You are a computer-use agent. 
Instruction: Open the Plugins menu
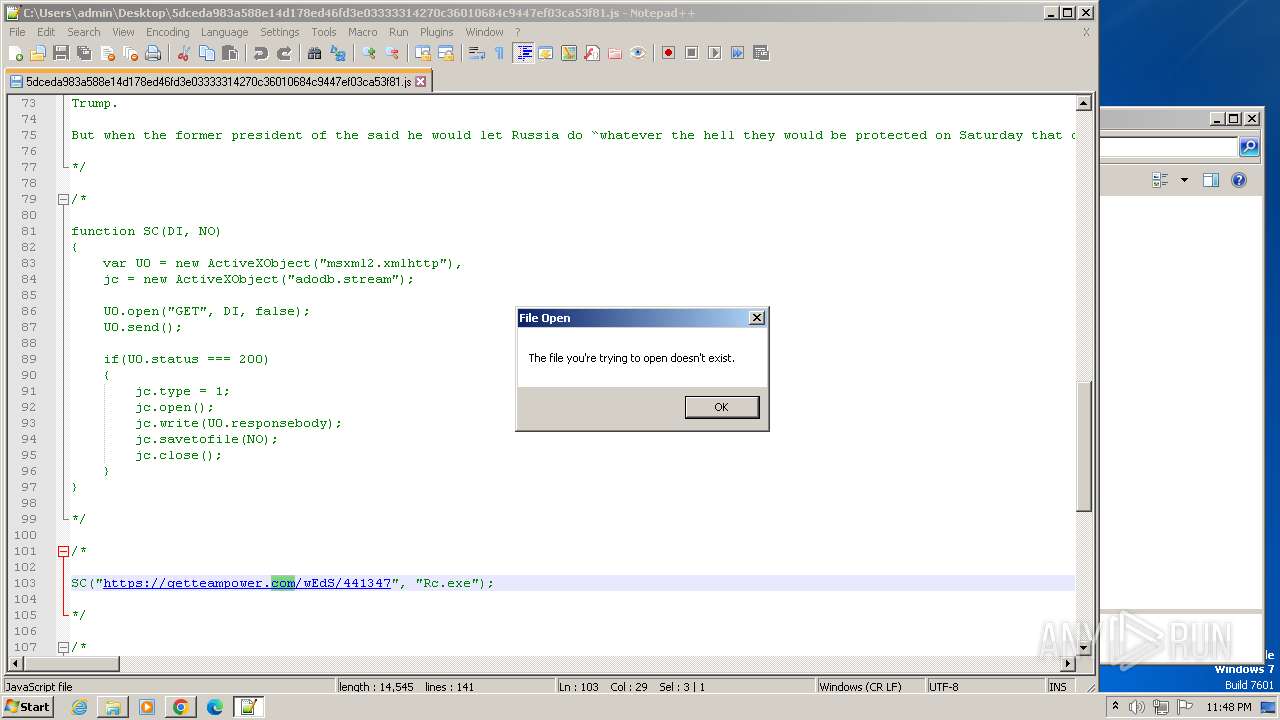pos(436,32)
